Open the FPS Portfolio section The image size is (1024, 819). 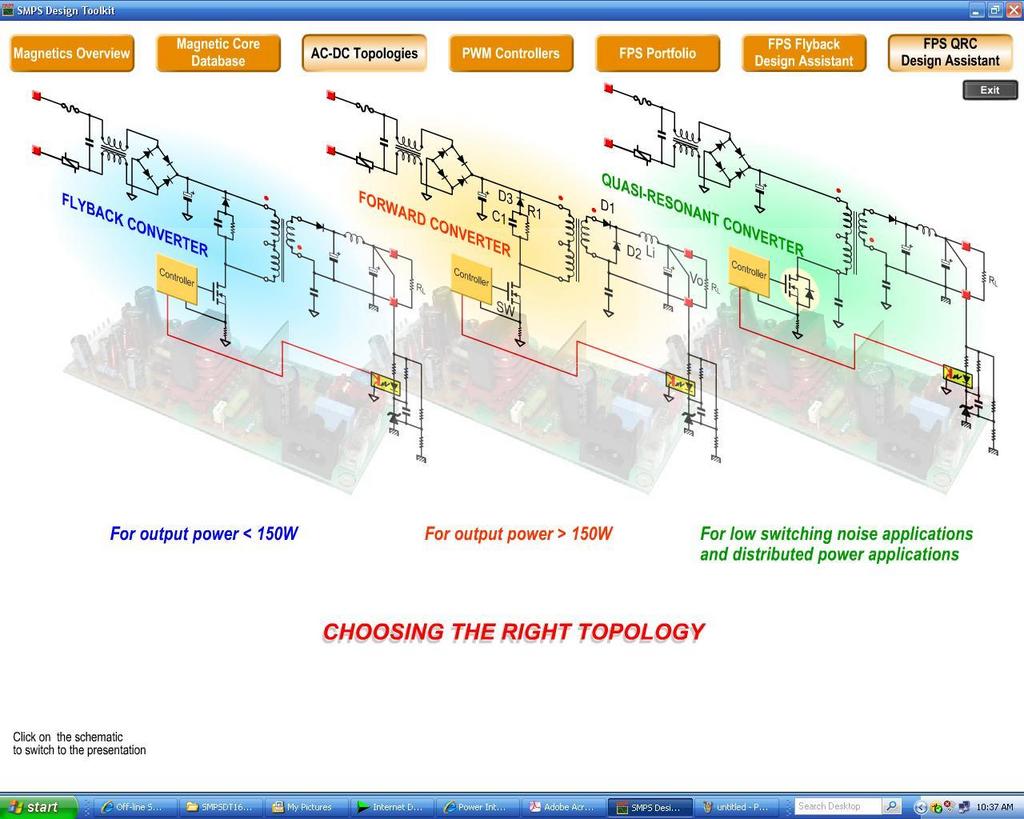pos(658,54)
